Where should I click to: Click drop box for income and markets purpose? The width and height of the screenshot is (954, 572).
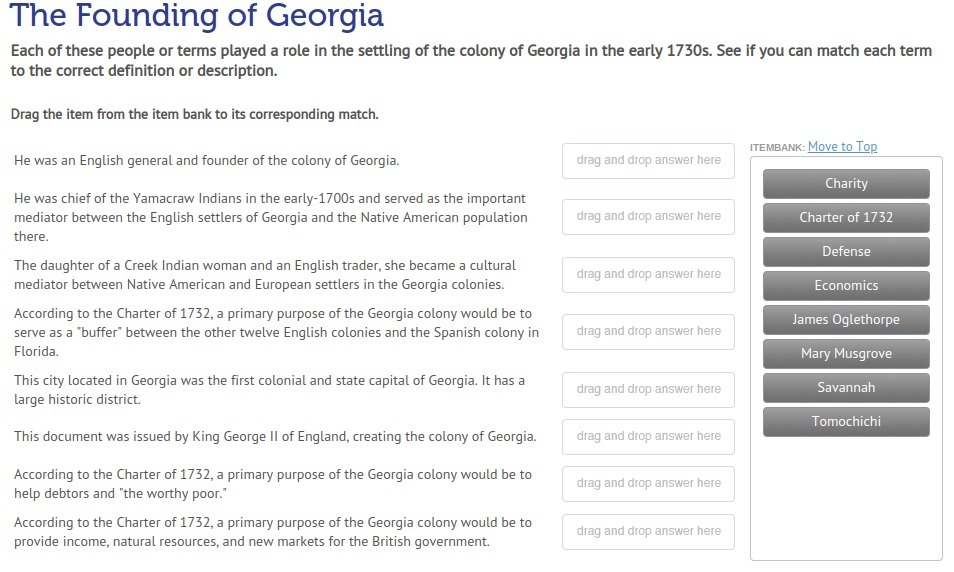pos(648,532)
